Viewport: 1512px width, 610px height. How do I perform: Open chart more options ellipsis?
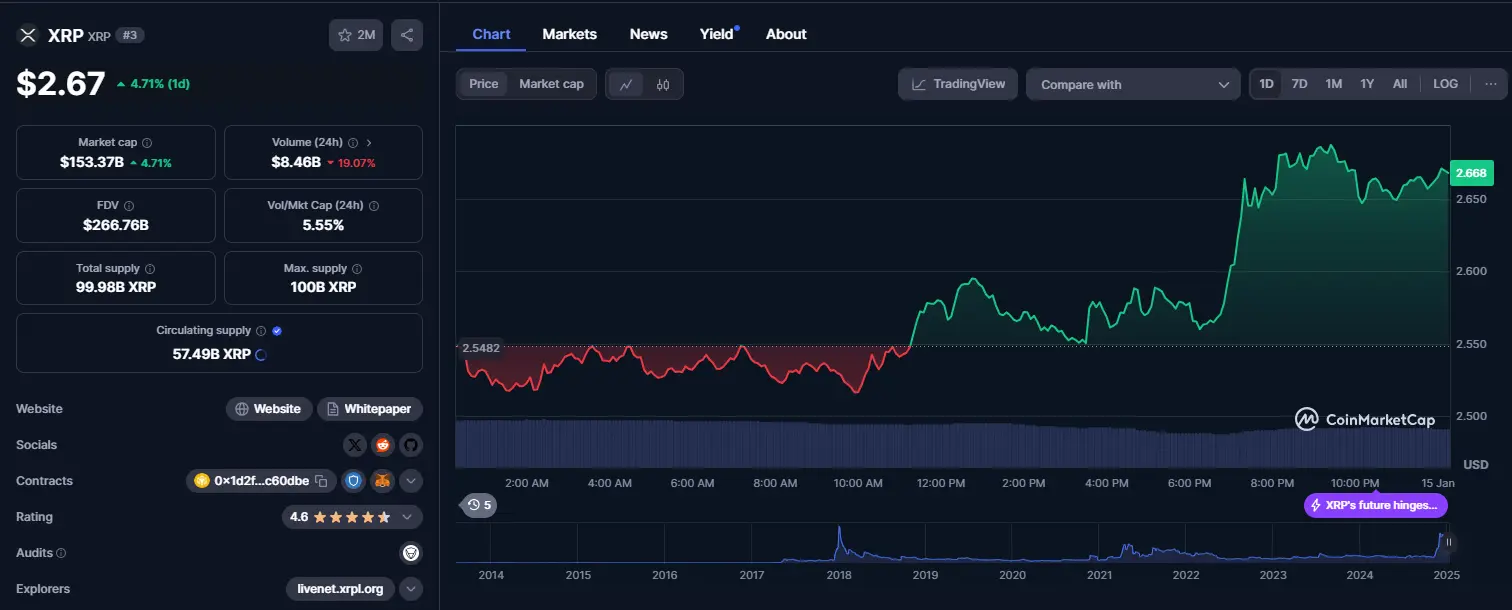pos(1490,84)
